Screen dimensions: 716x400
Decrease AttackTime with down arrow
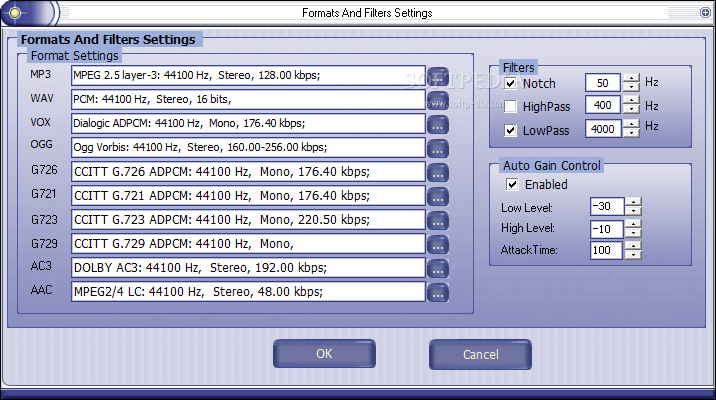point(633,254)
